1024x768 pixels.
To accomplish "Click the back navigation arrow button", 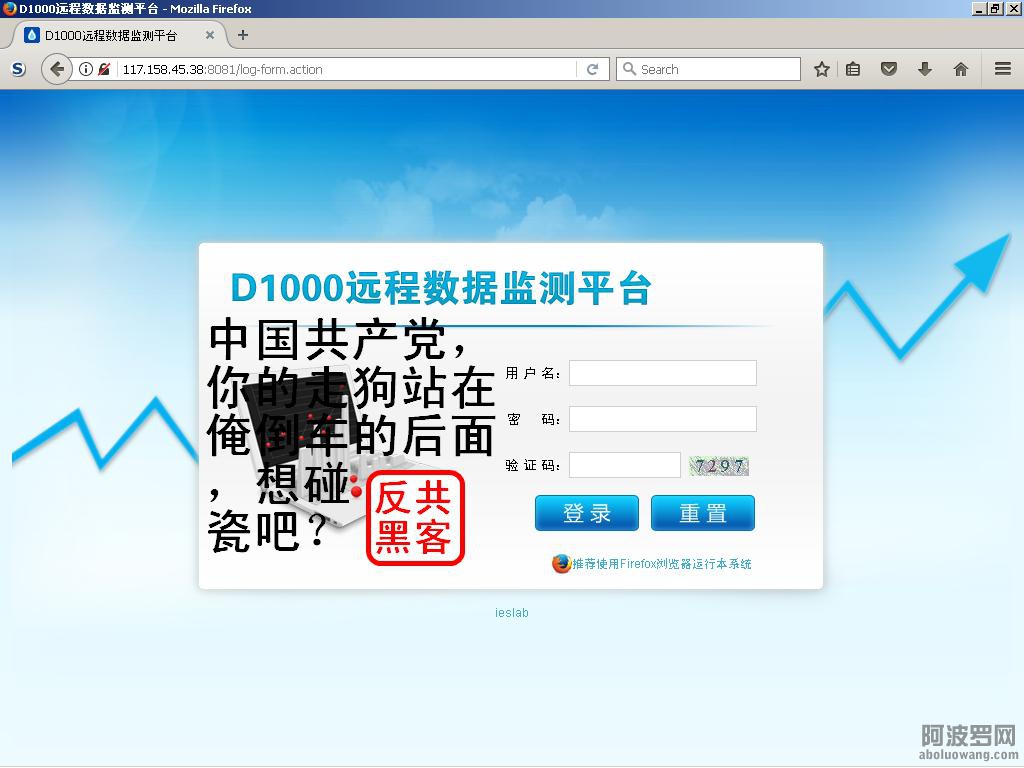I will [57, 69].
